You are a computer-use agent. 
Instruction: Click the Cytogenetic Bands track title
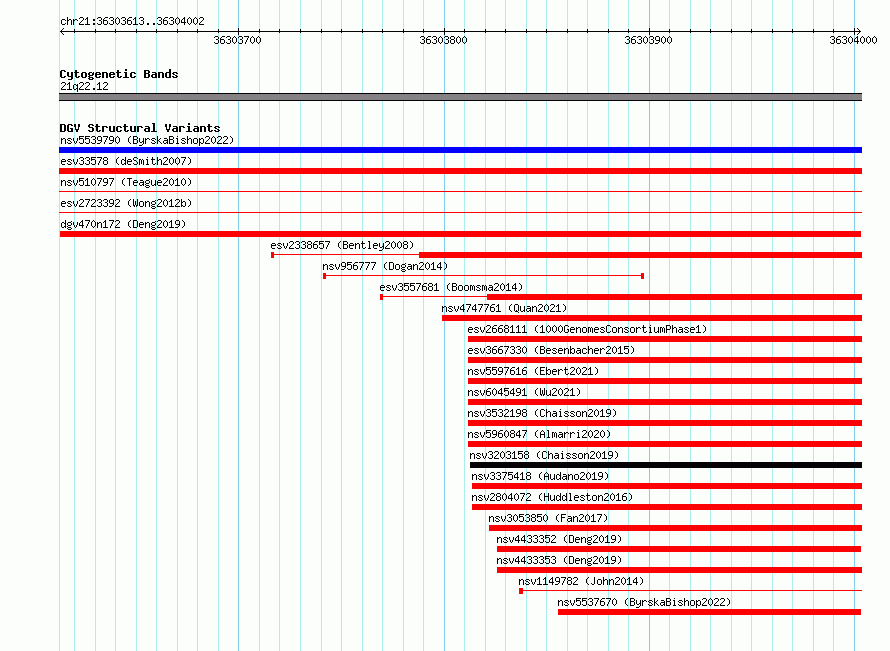pyautogui.click(x=119, y=74)
